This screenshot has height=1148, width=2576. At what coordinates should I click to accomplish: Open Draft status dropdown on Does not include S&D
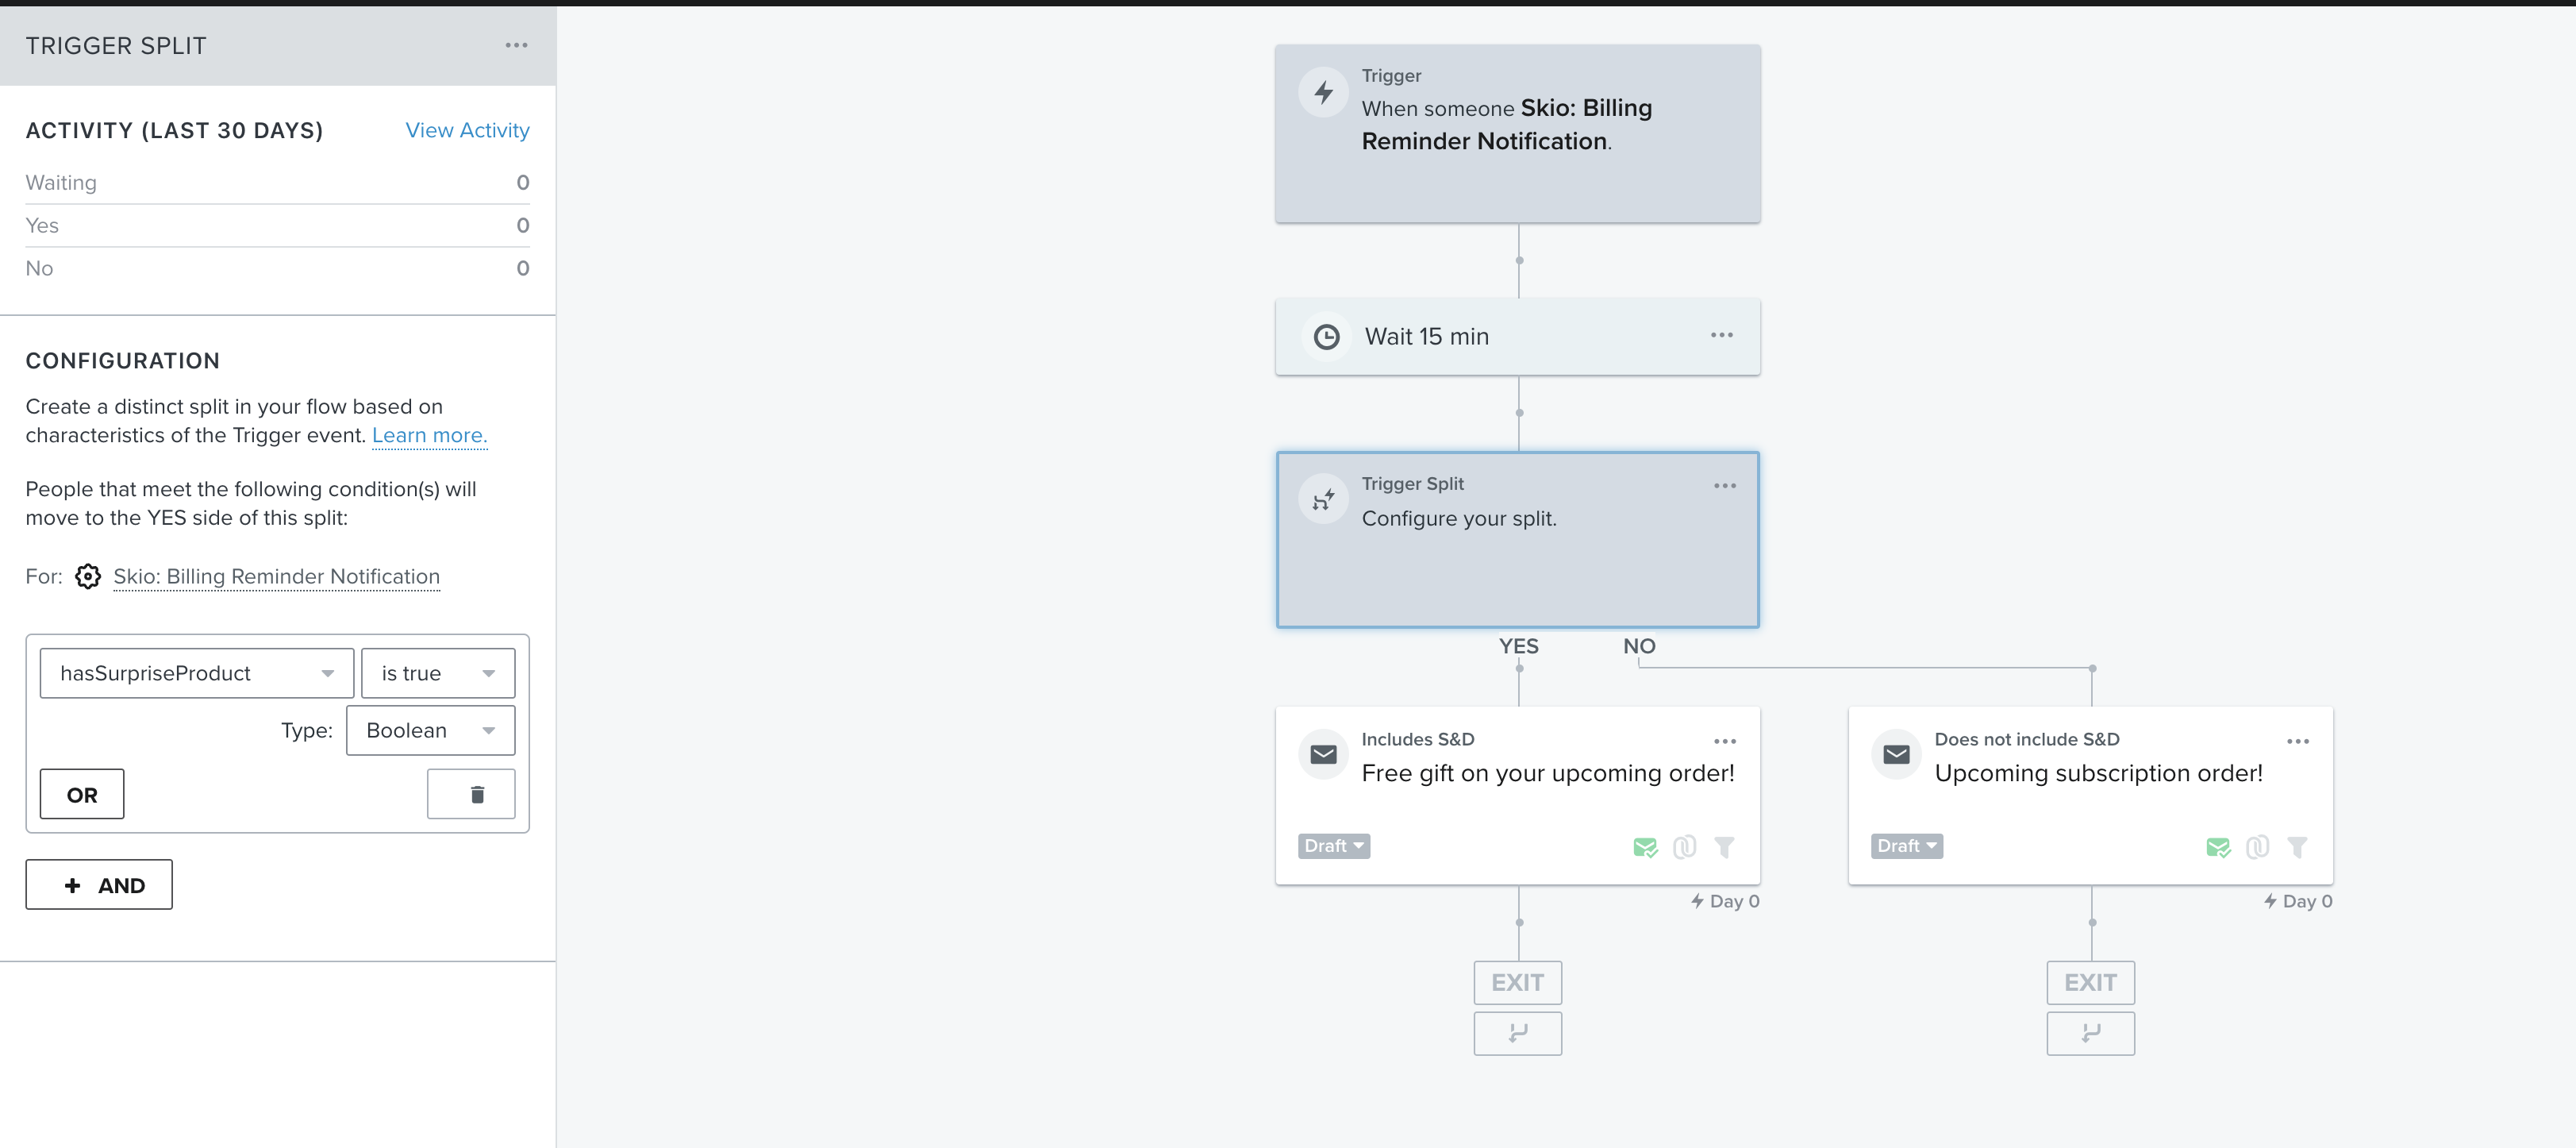pos(1907,846)
